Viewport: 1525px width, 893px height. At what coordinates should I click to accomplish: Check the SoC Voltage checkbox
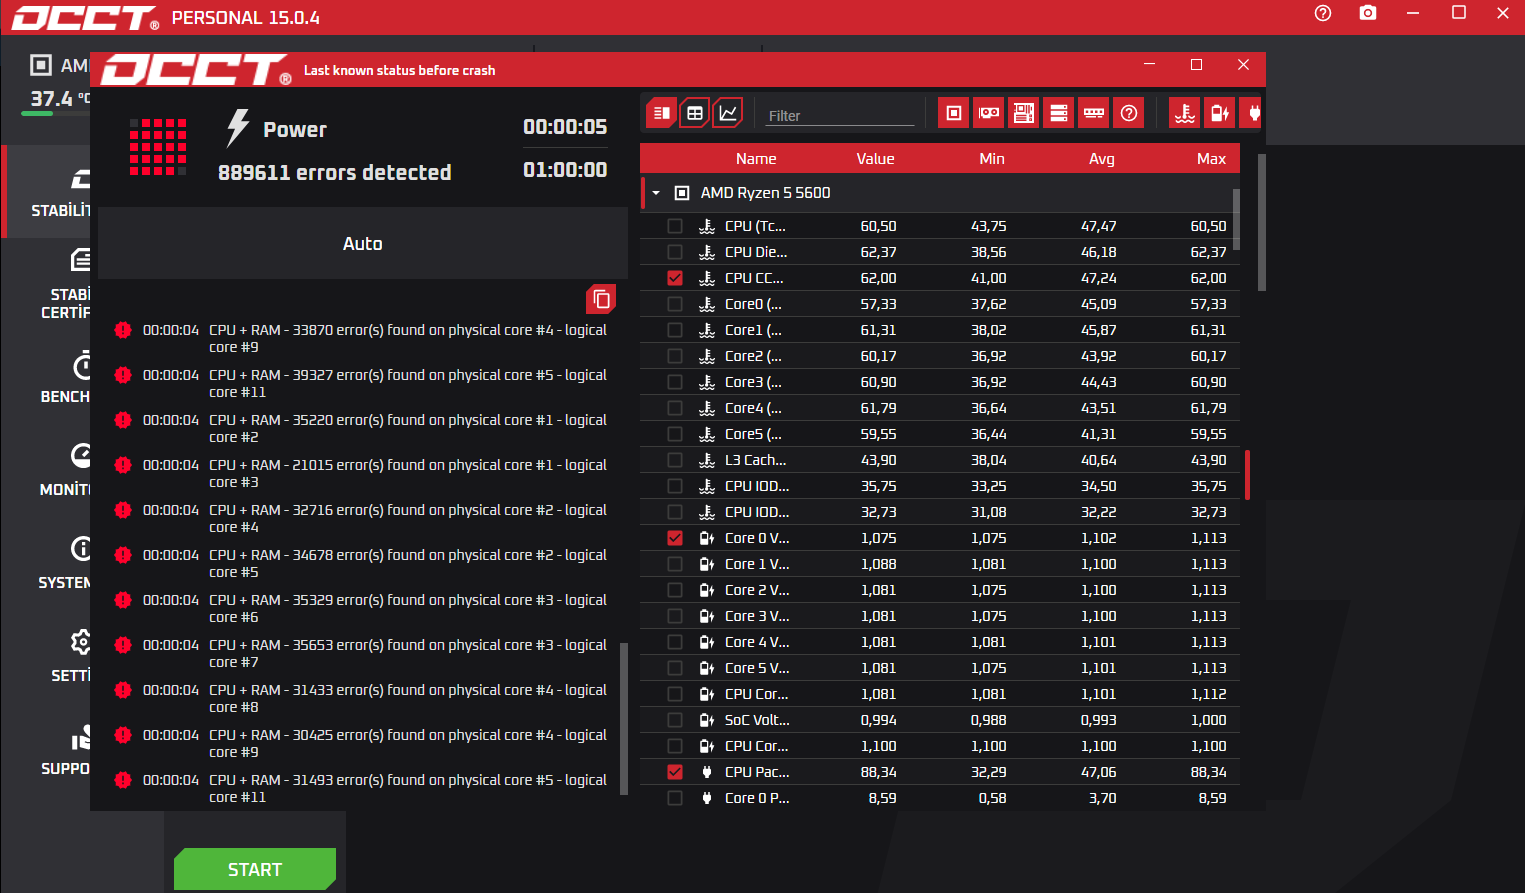(675, 720)
